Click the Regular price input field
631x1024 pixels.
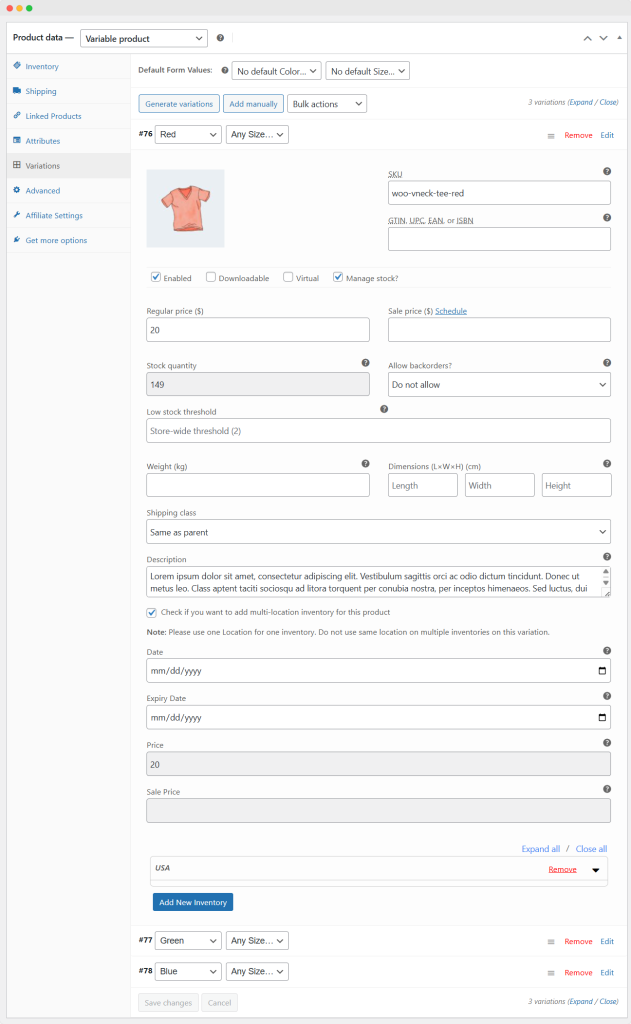[x=258, y=330]
